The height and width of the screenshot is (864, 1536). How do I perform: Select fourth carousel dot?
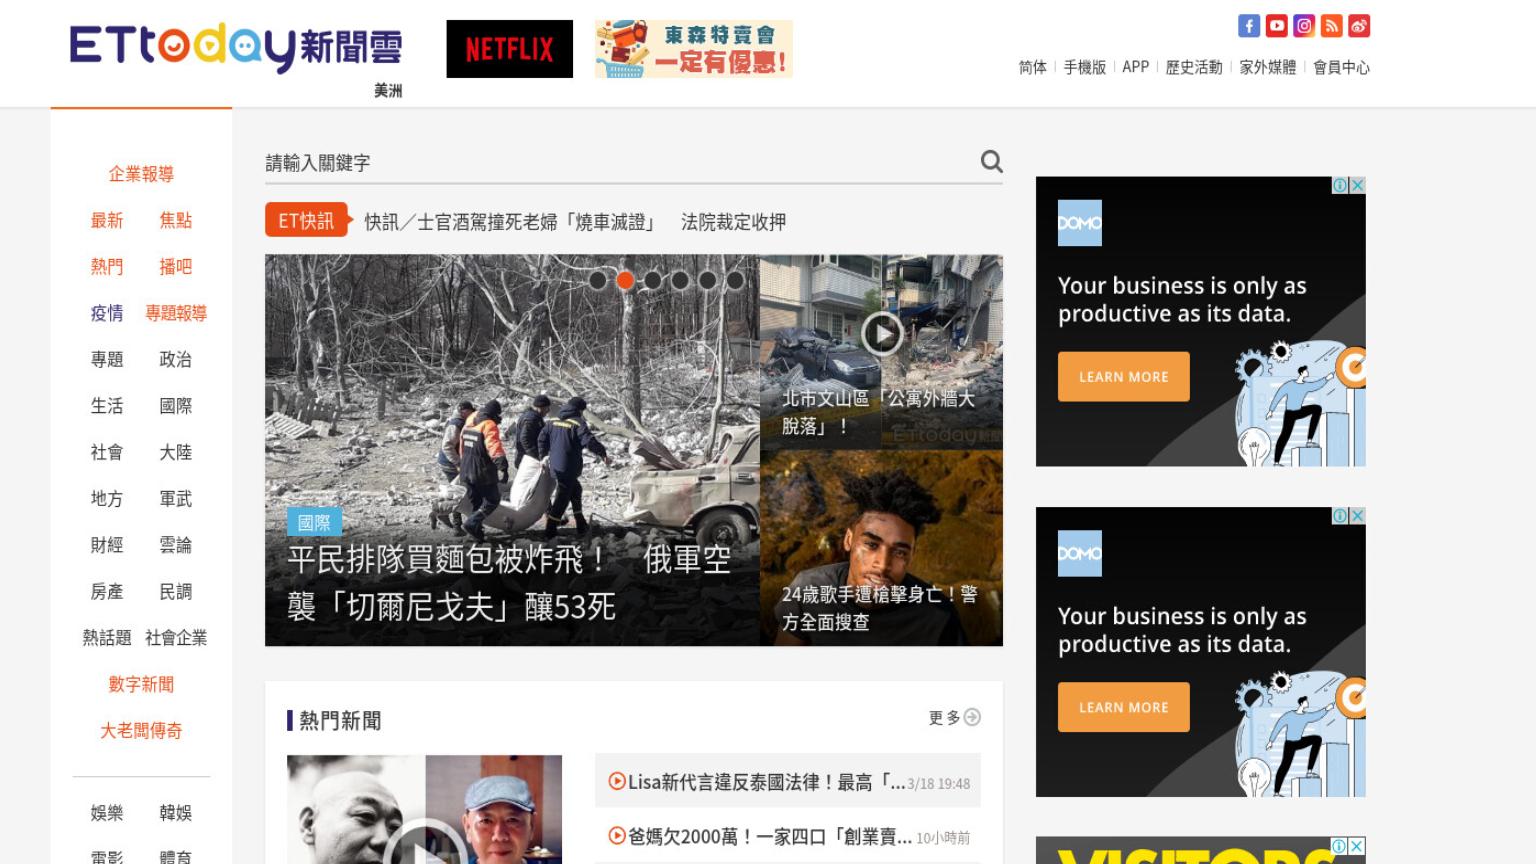click(x=680, y=280)
